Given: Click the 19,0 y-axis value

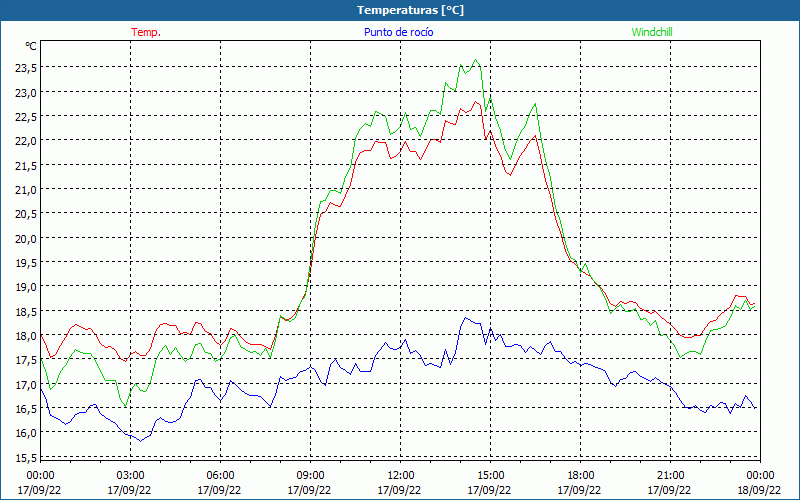Looking at the screenshot, I should point(26,288).
